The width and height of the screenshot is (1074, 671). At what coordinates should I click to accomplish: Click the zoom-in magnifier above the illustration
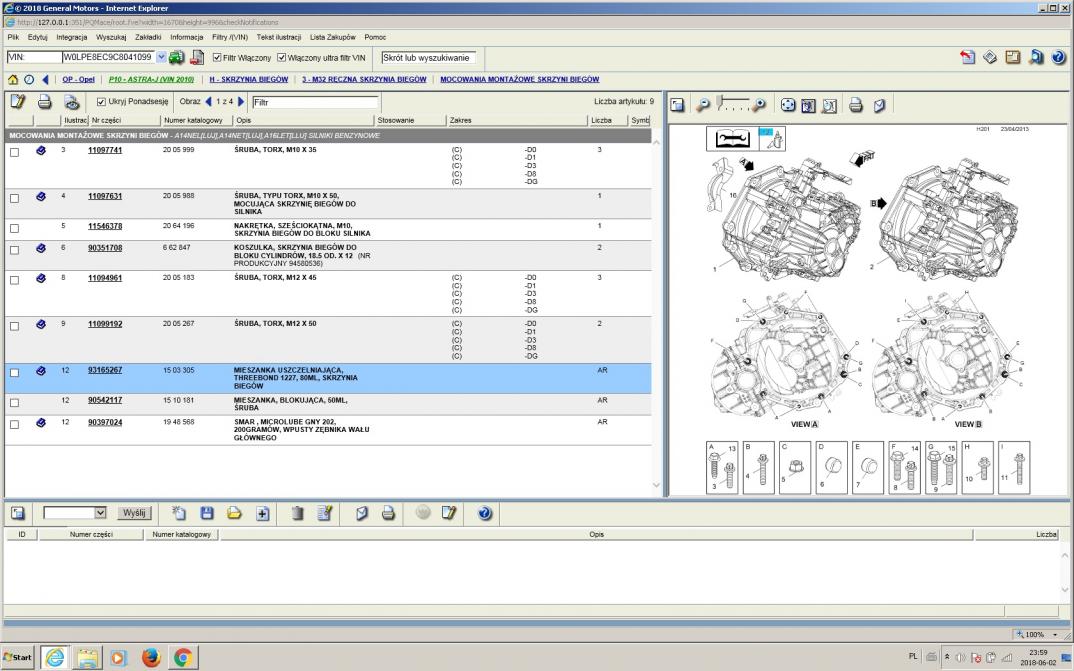click(x=759, y=105)
